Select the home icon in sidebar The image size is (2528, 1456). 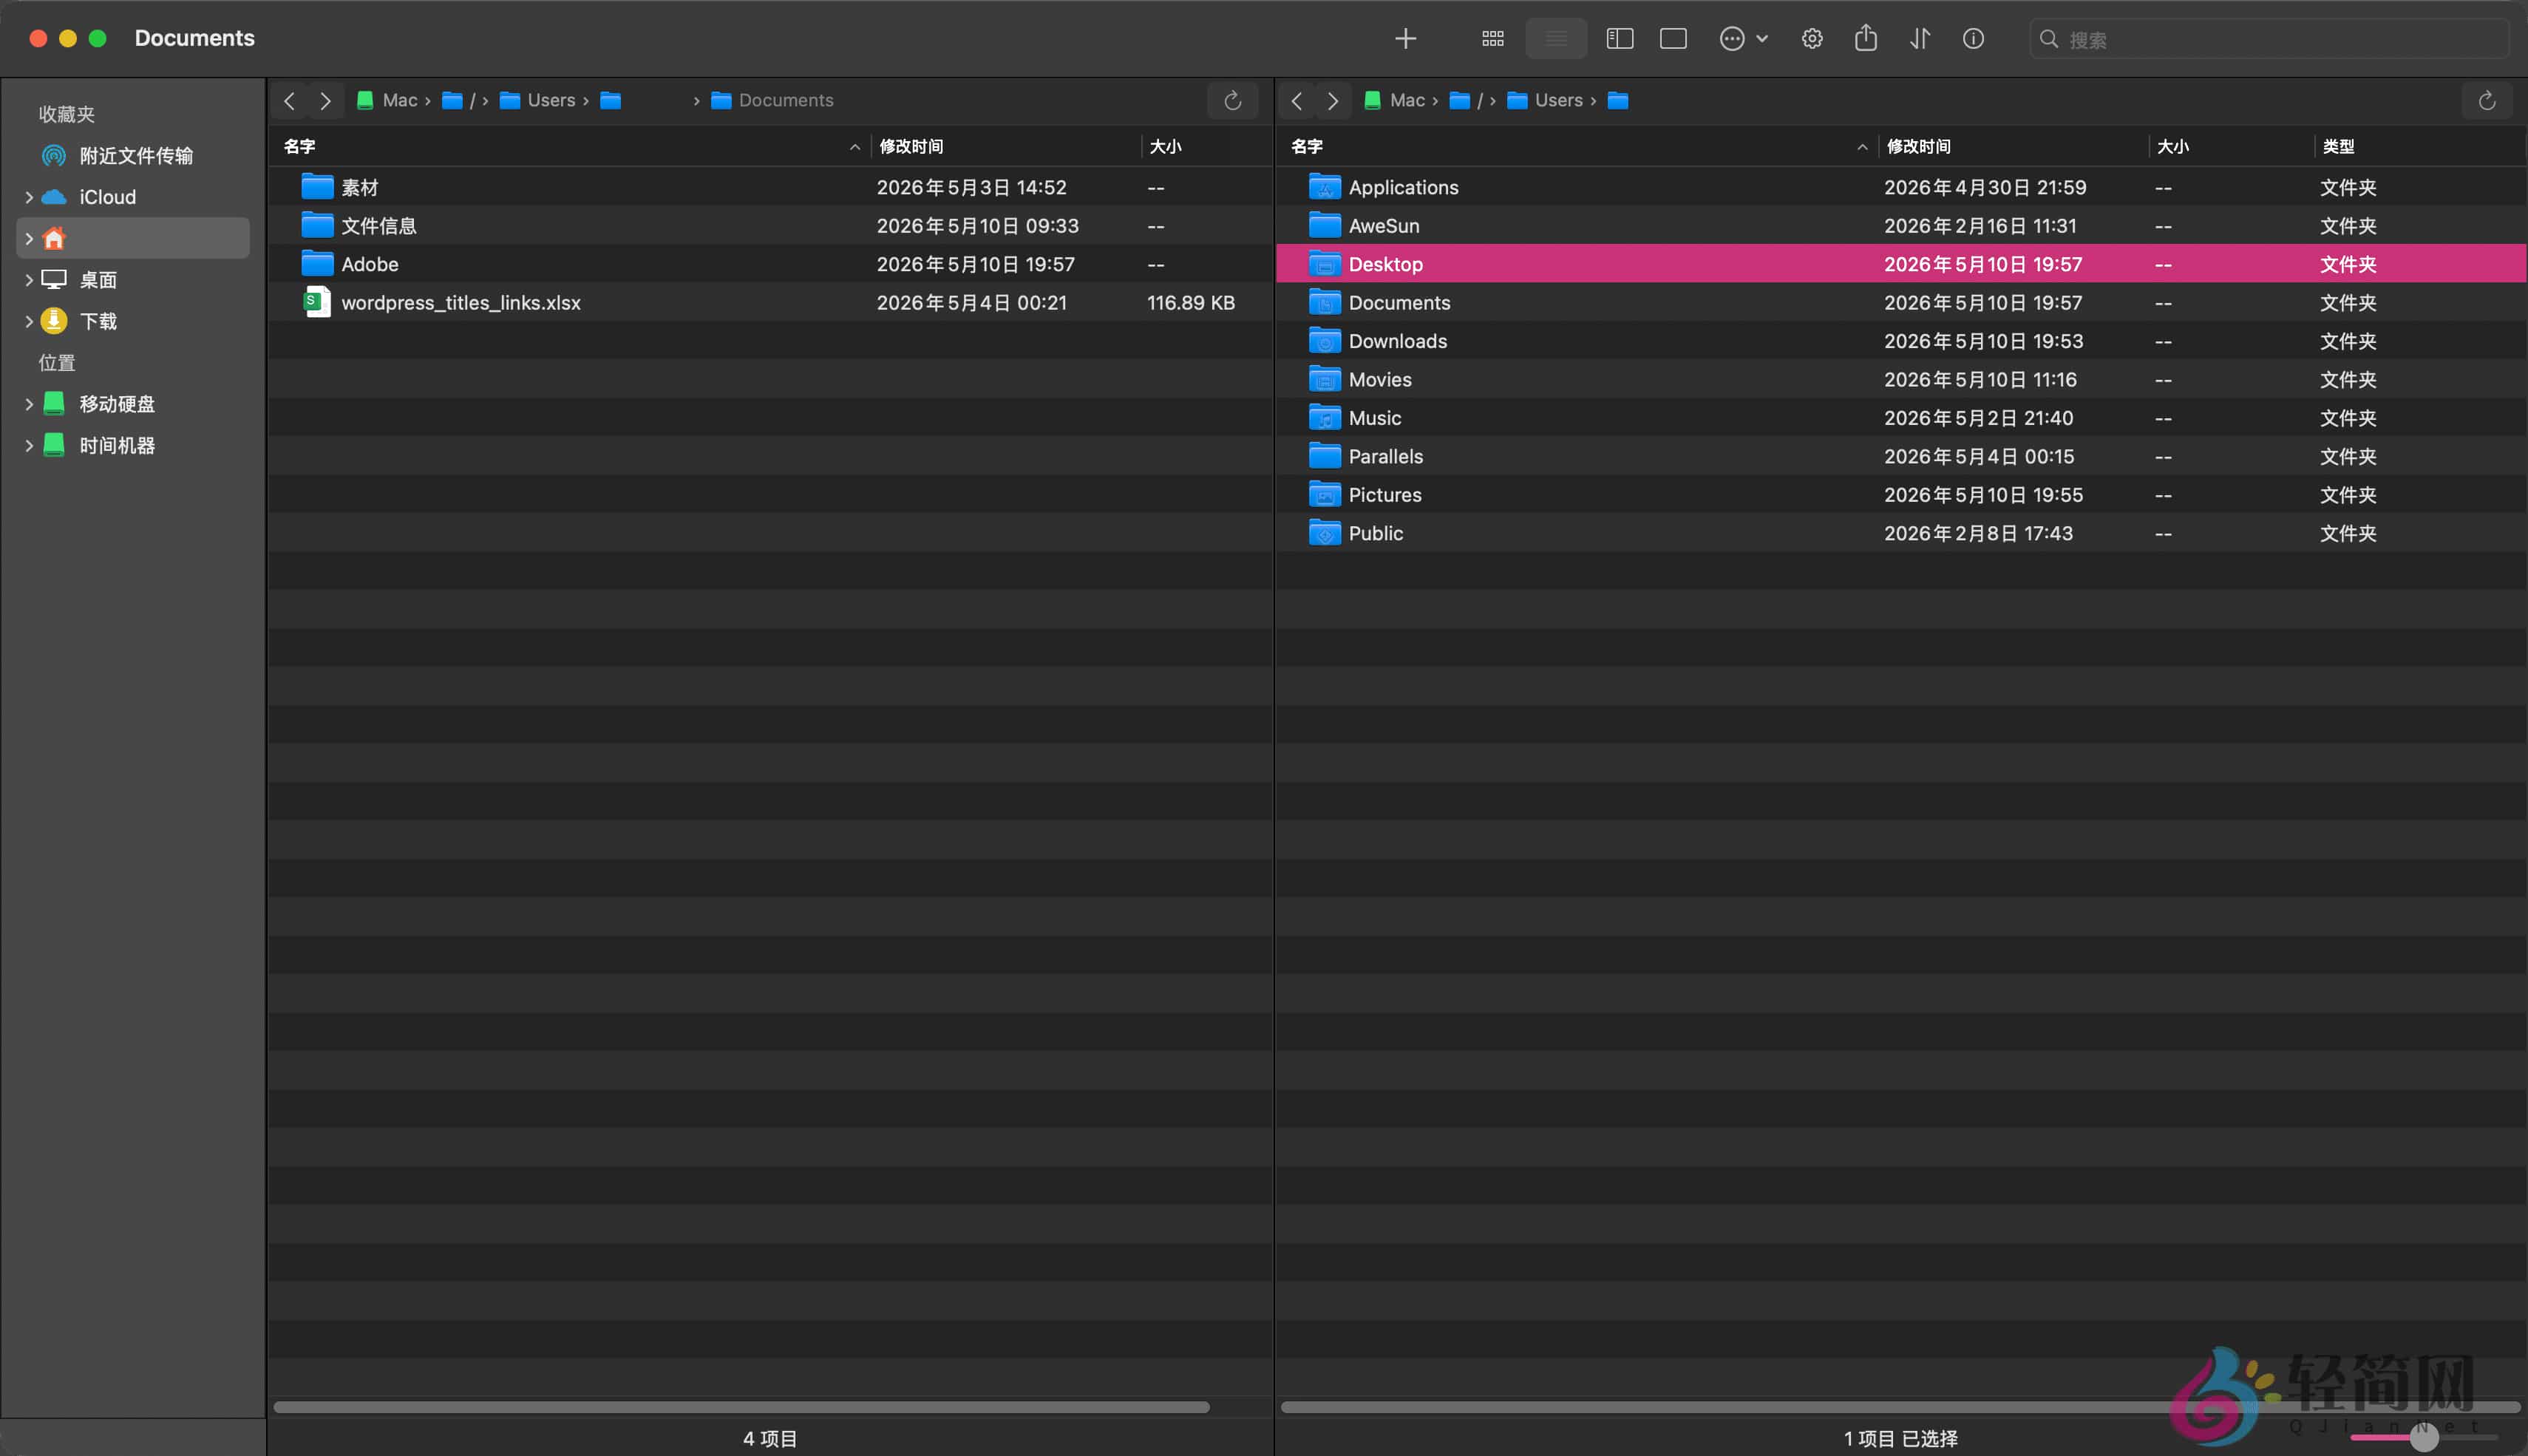click(x=54, y=238)
